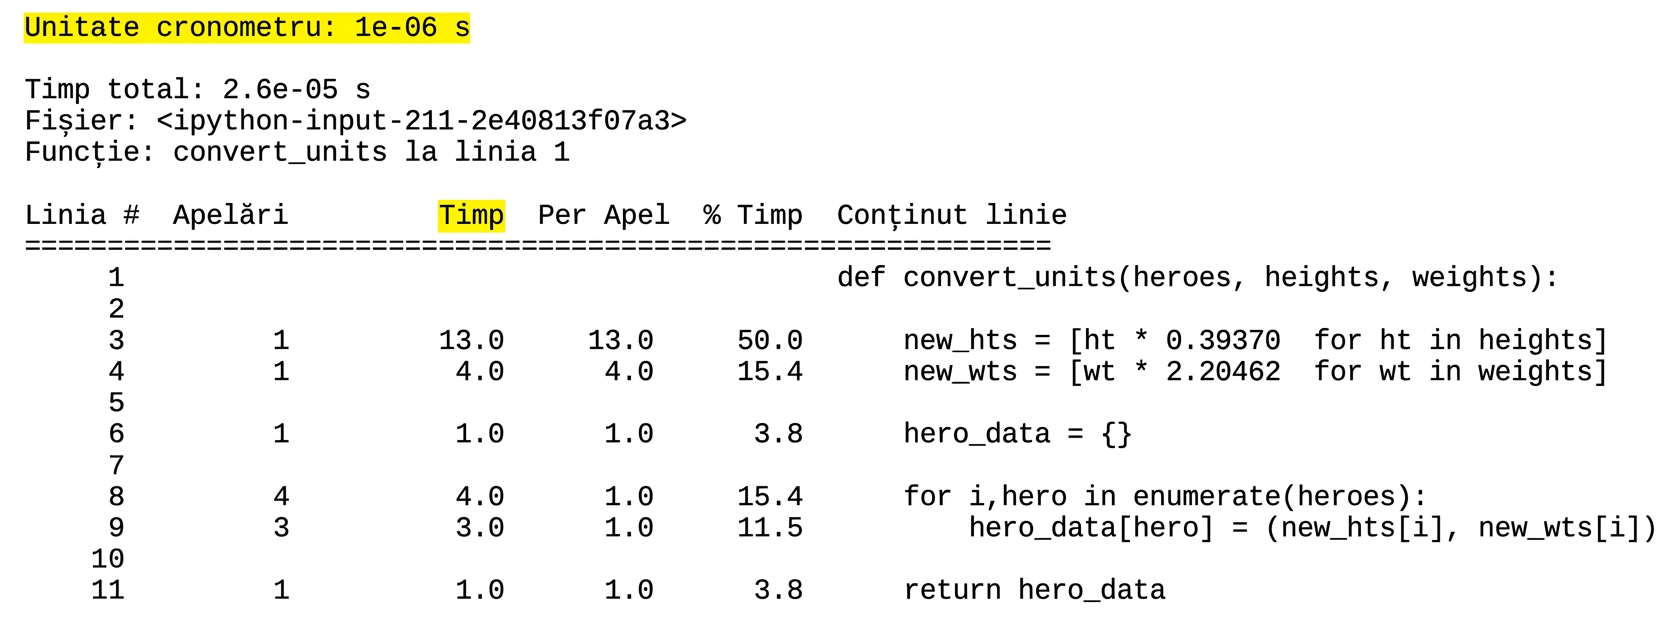The image size is (1669, 624).
Task: Click the 'def convert_units' code line
Action: 1198,278
